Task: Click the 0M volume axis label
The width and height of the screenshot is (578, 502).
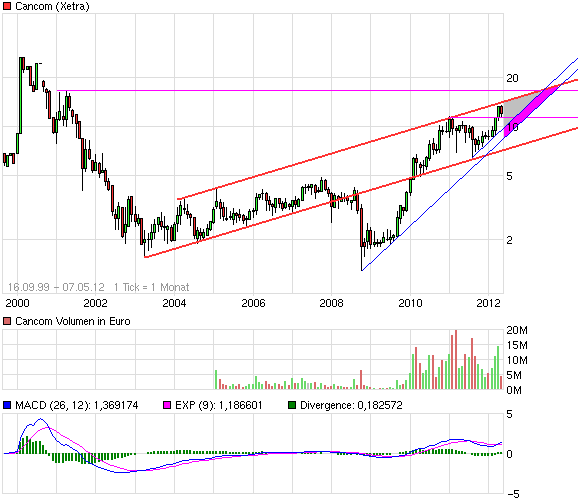Action: coord(514,390)
